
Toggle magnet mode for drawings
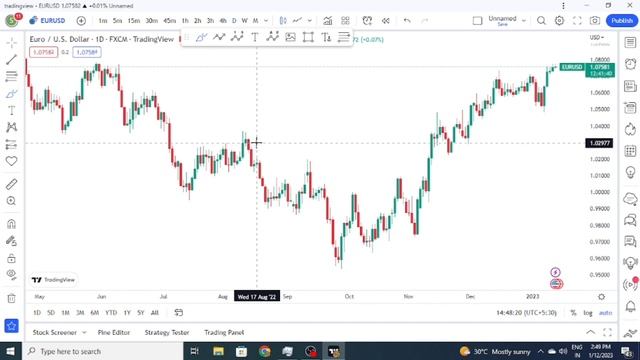pyautogui.click(x=11, y=224)
